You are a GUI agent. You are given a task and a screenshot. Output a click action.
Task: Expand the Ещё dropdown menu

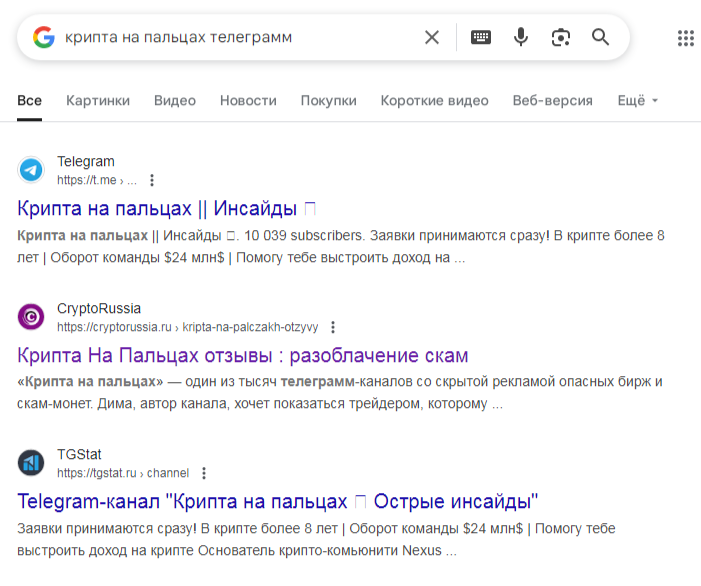[x=638, y=101]
